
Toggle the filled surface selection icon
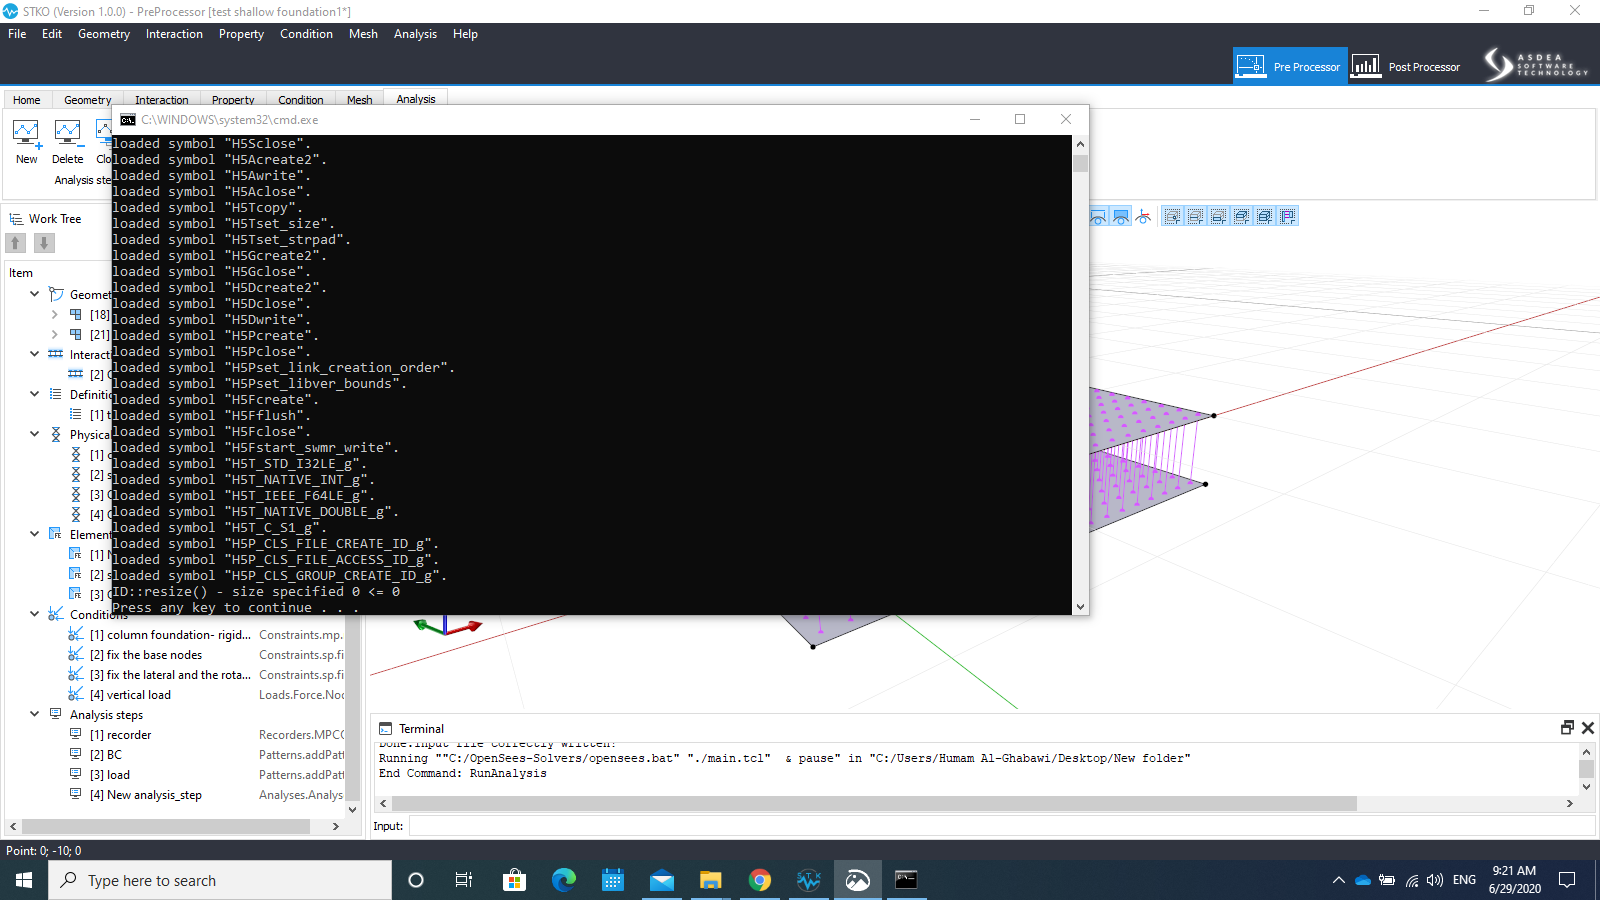[x=1120, y=216]
